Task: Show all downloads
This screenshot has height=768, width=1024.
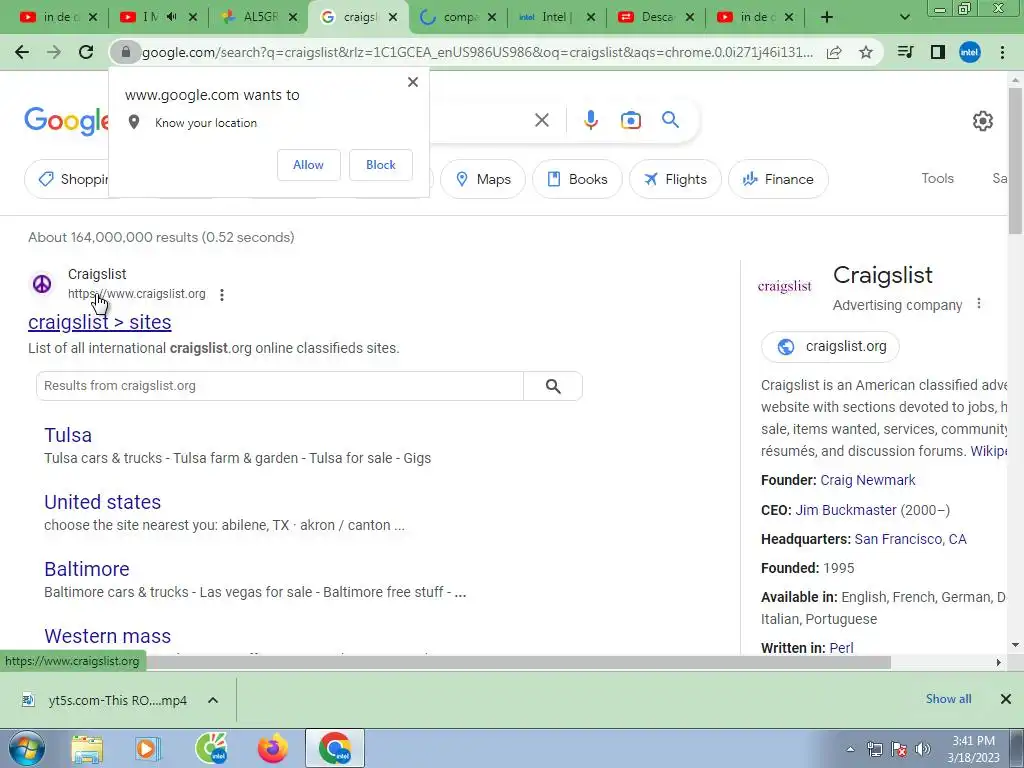Action: 948,699
